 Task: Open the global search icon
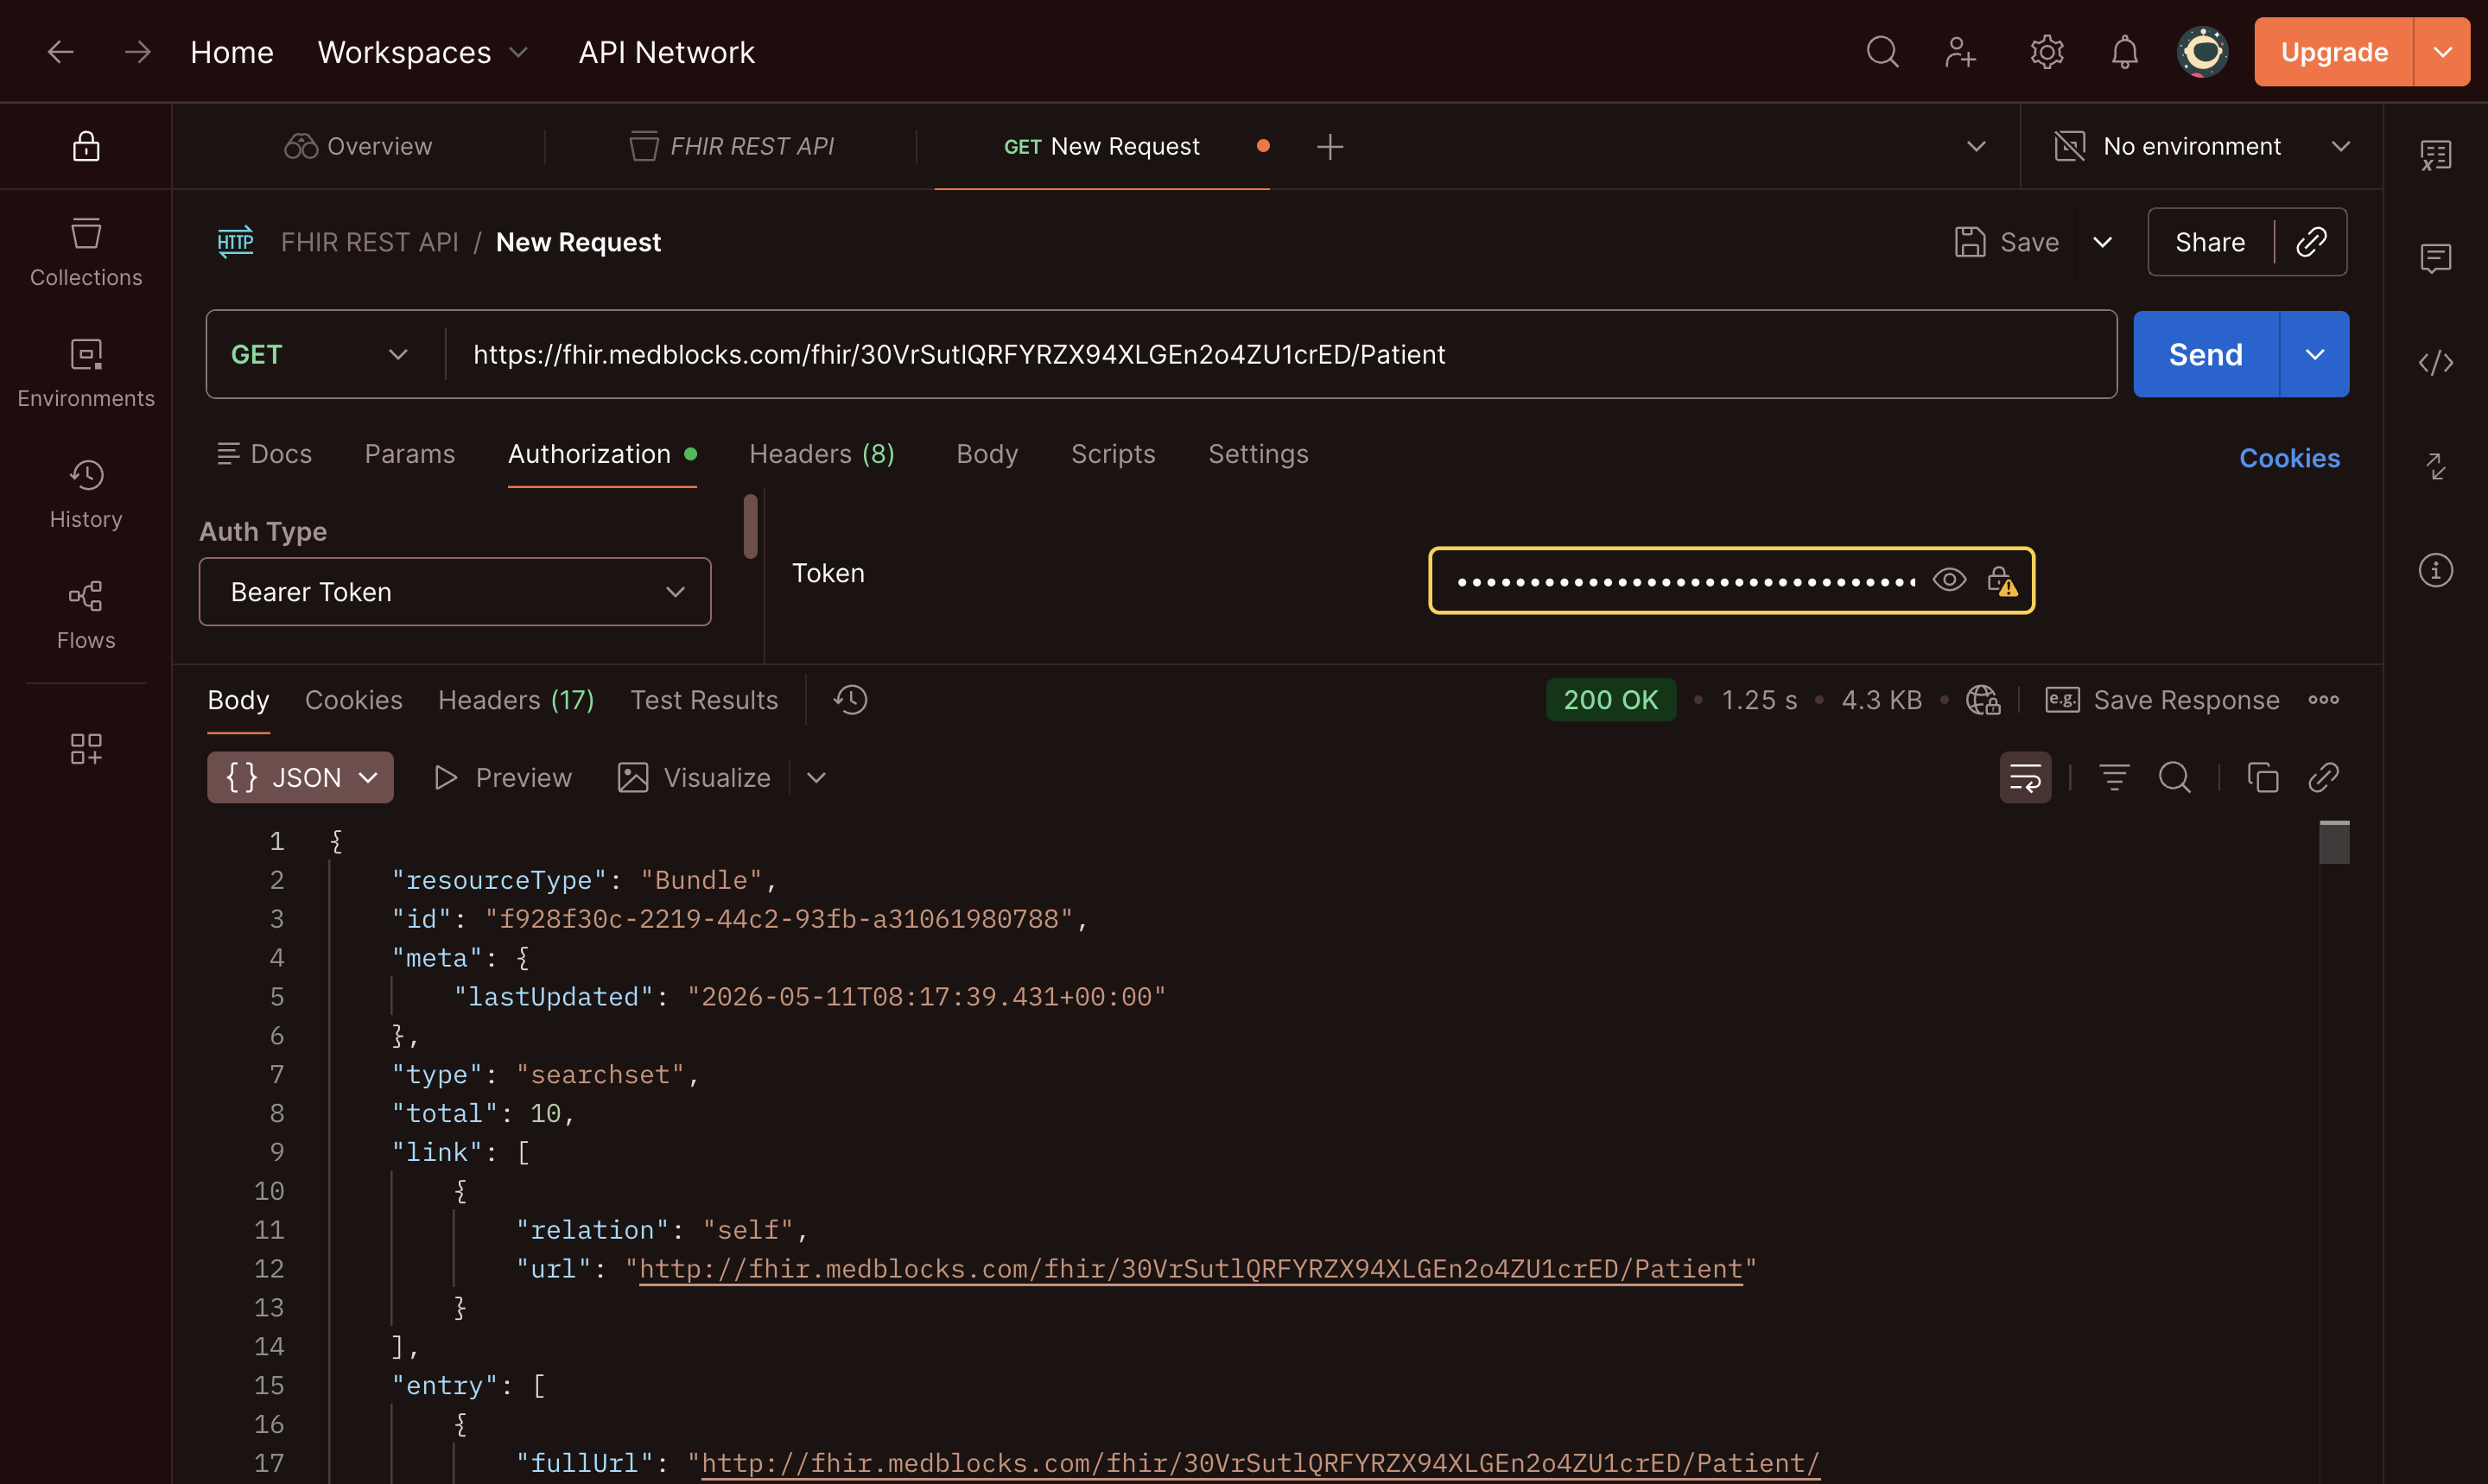coord(1882,52)
